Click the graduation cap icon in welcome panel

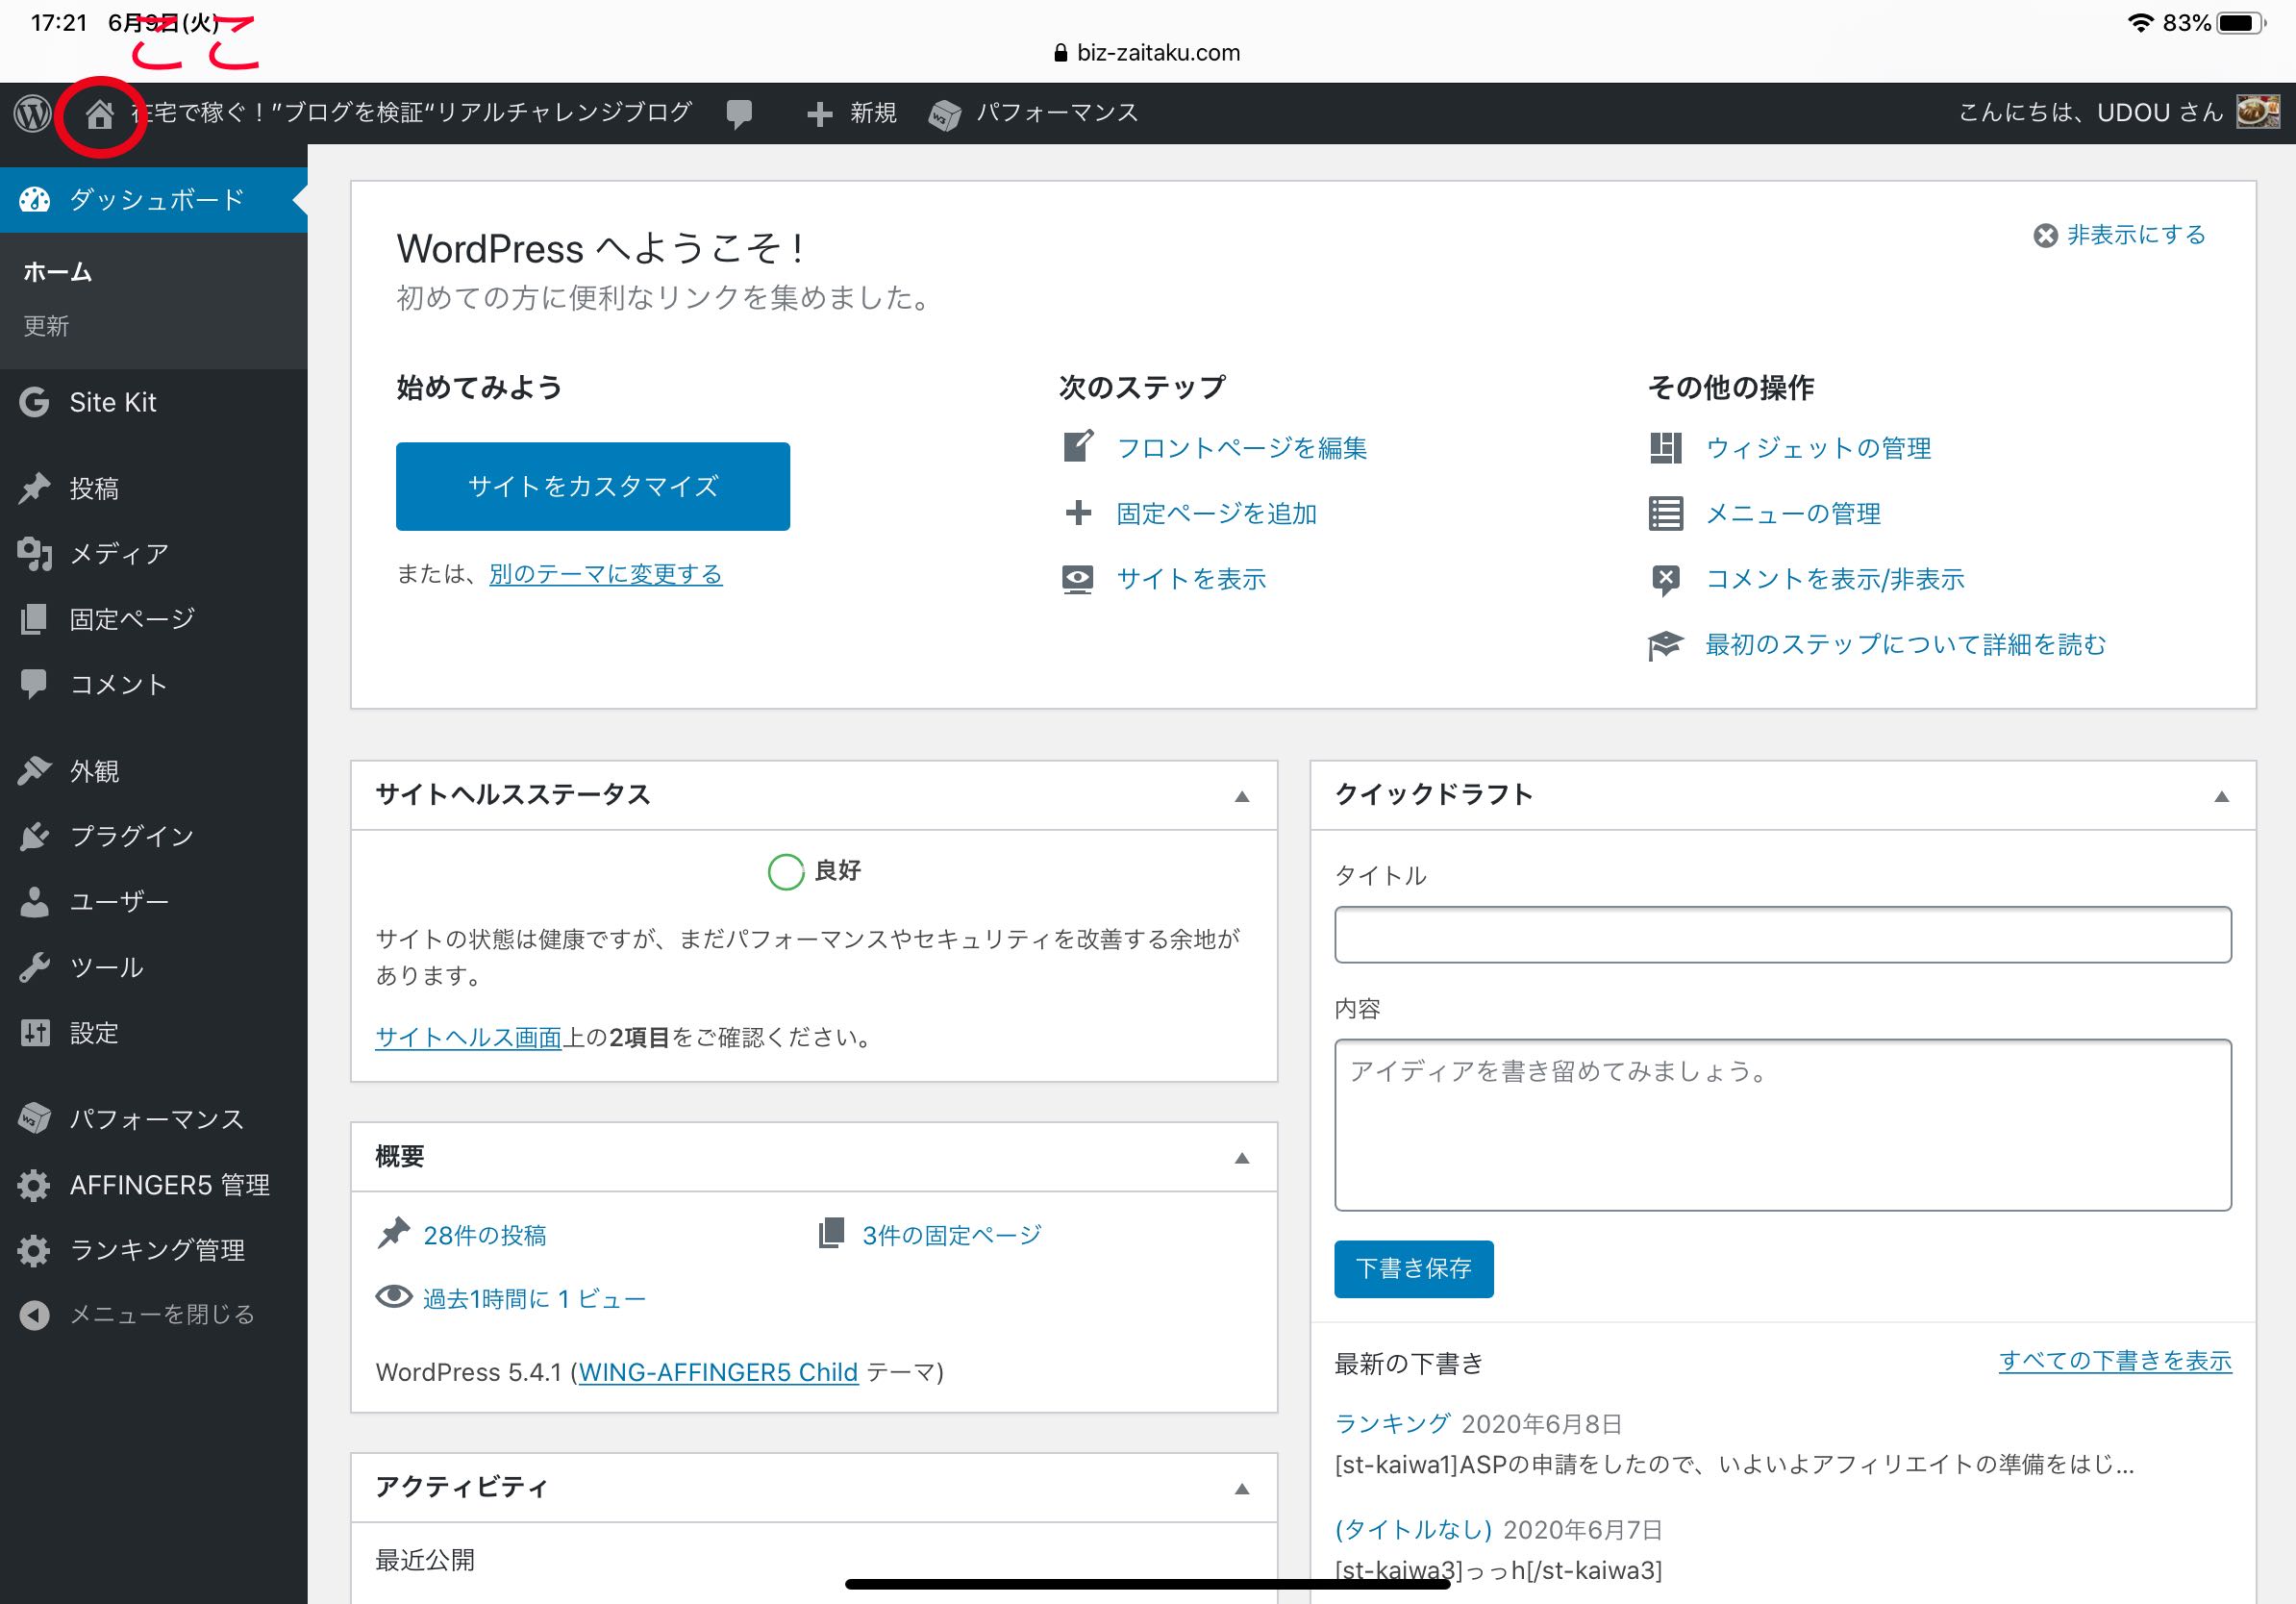[x=1665, y=645]
